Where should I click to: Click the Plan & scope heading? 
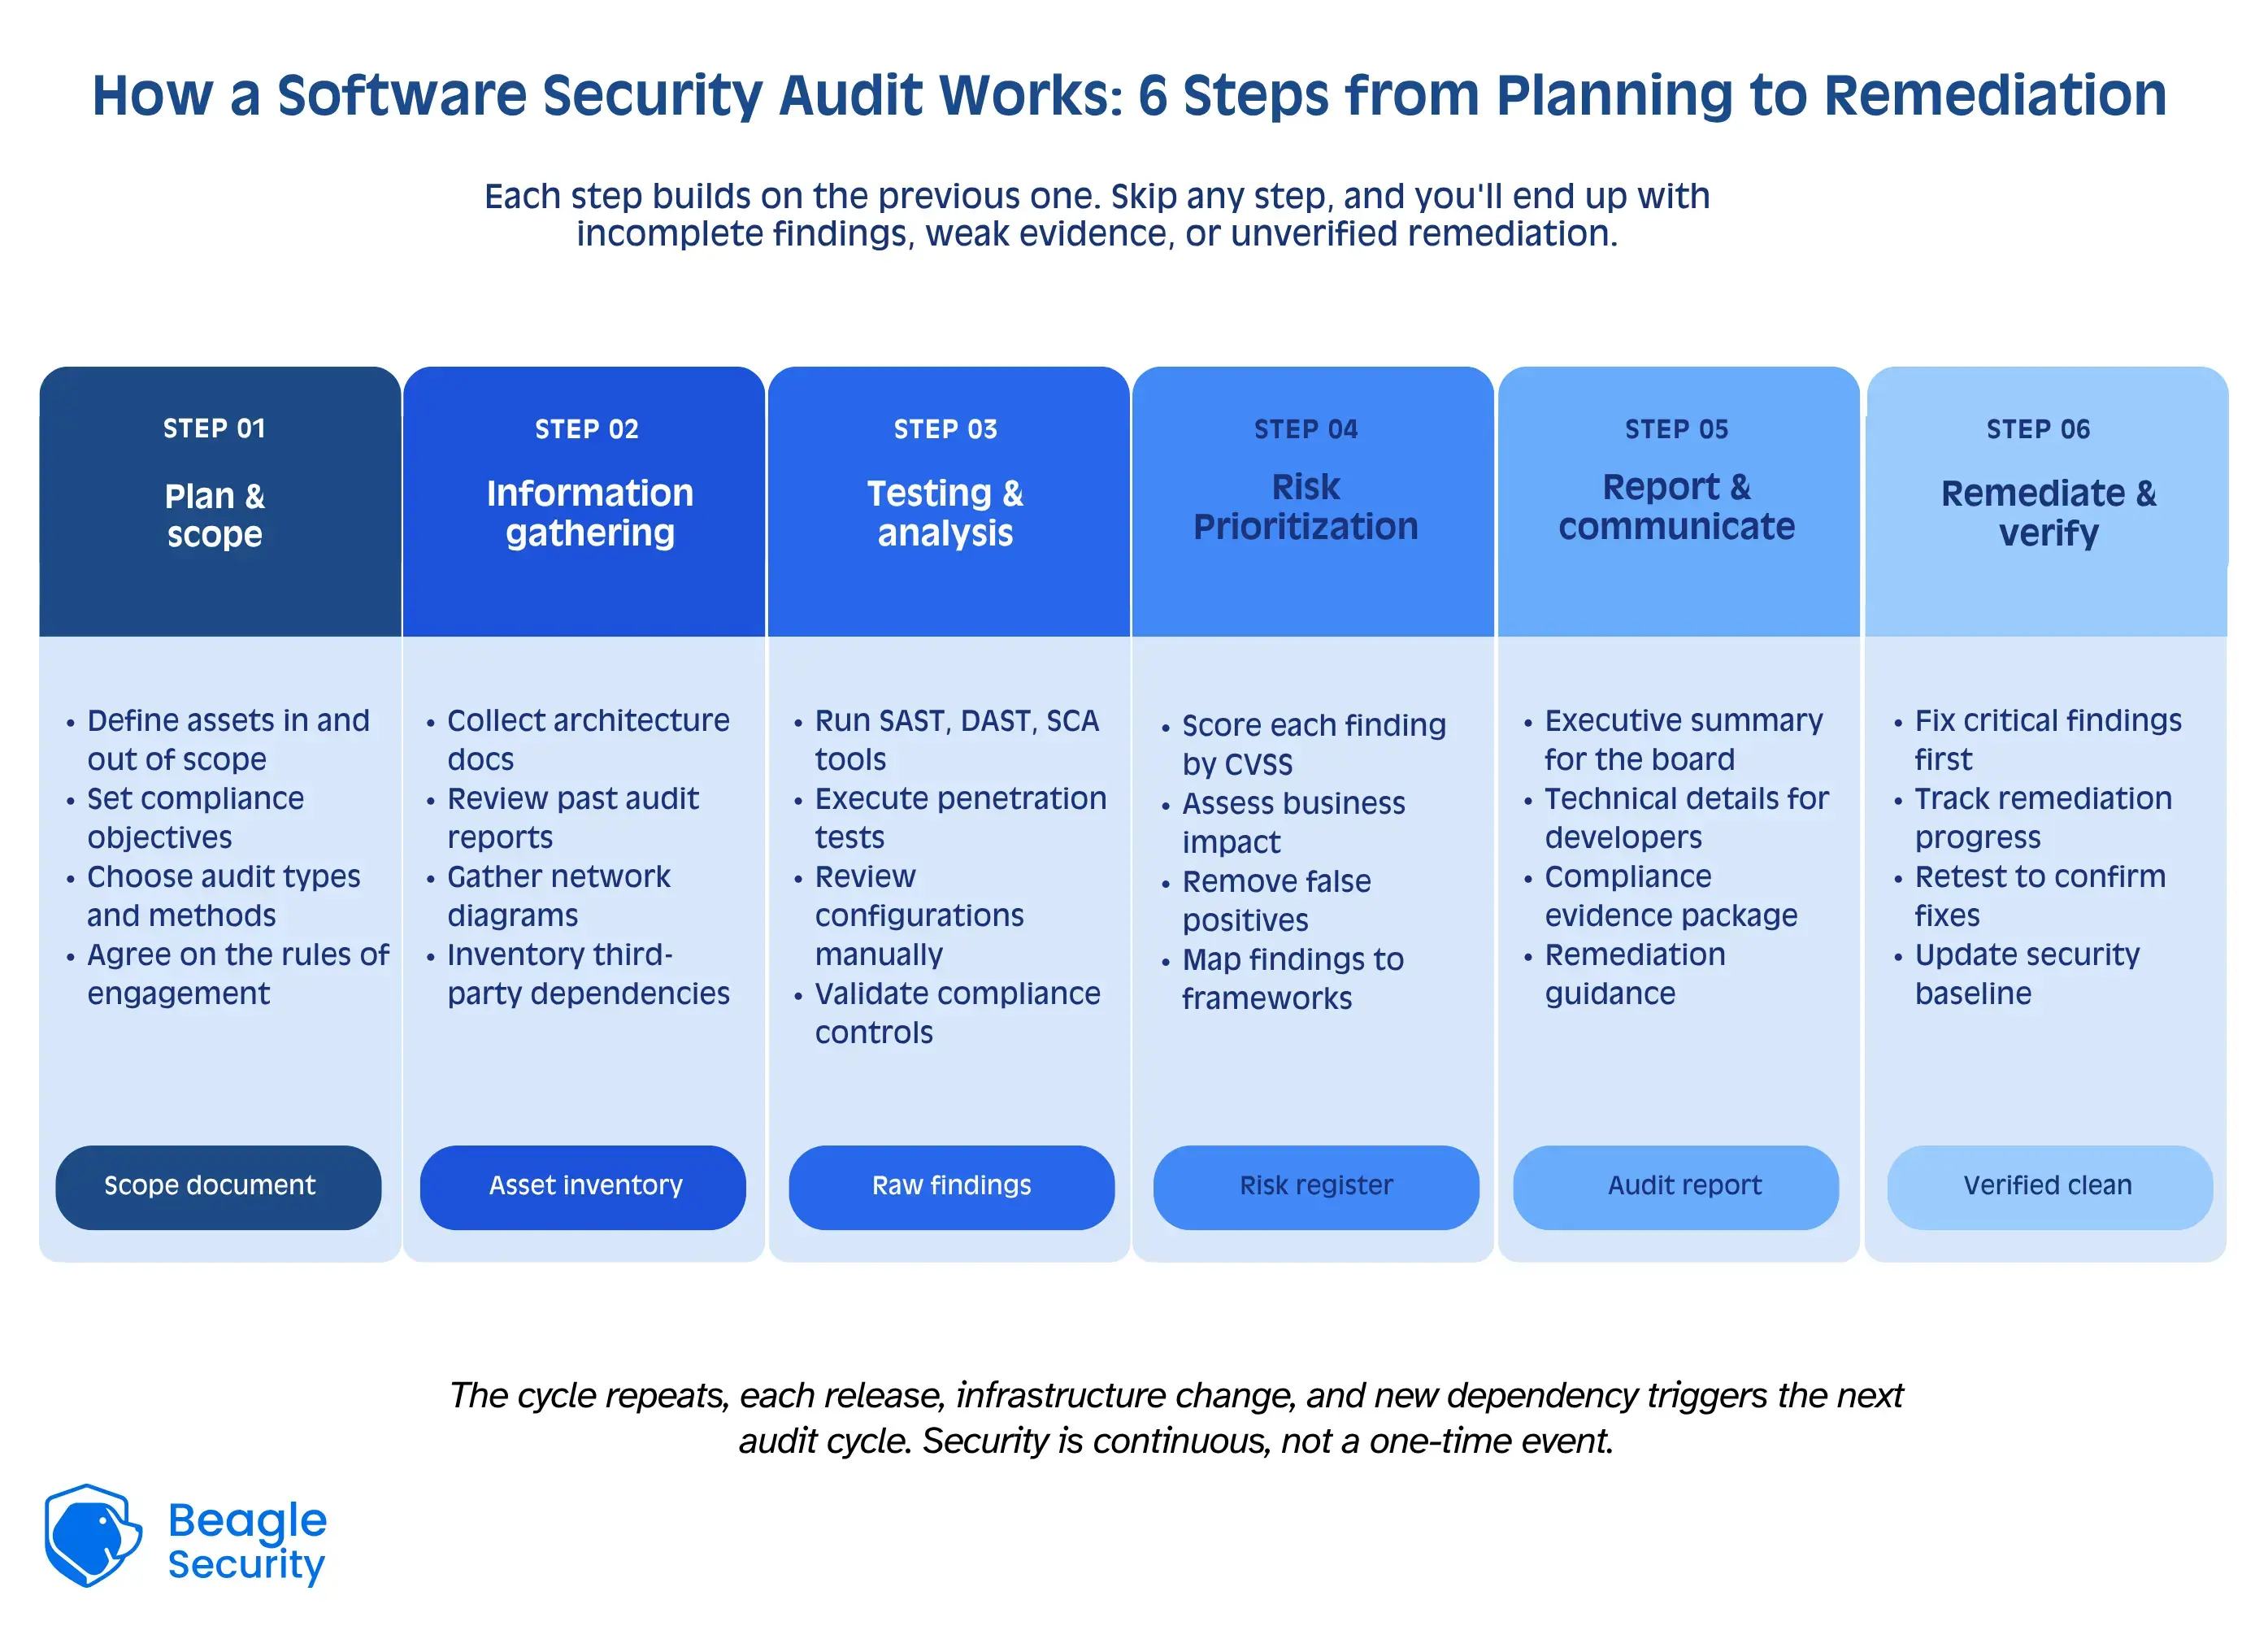coord(215,515)
